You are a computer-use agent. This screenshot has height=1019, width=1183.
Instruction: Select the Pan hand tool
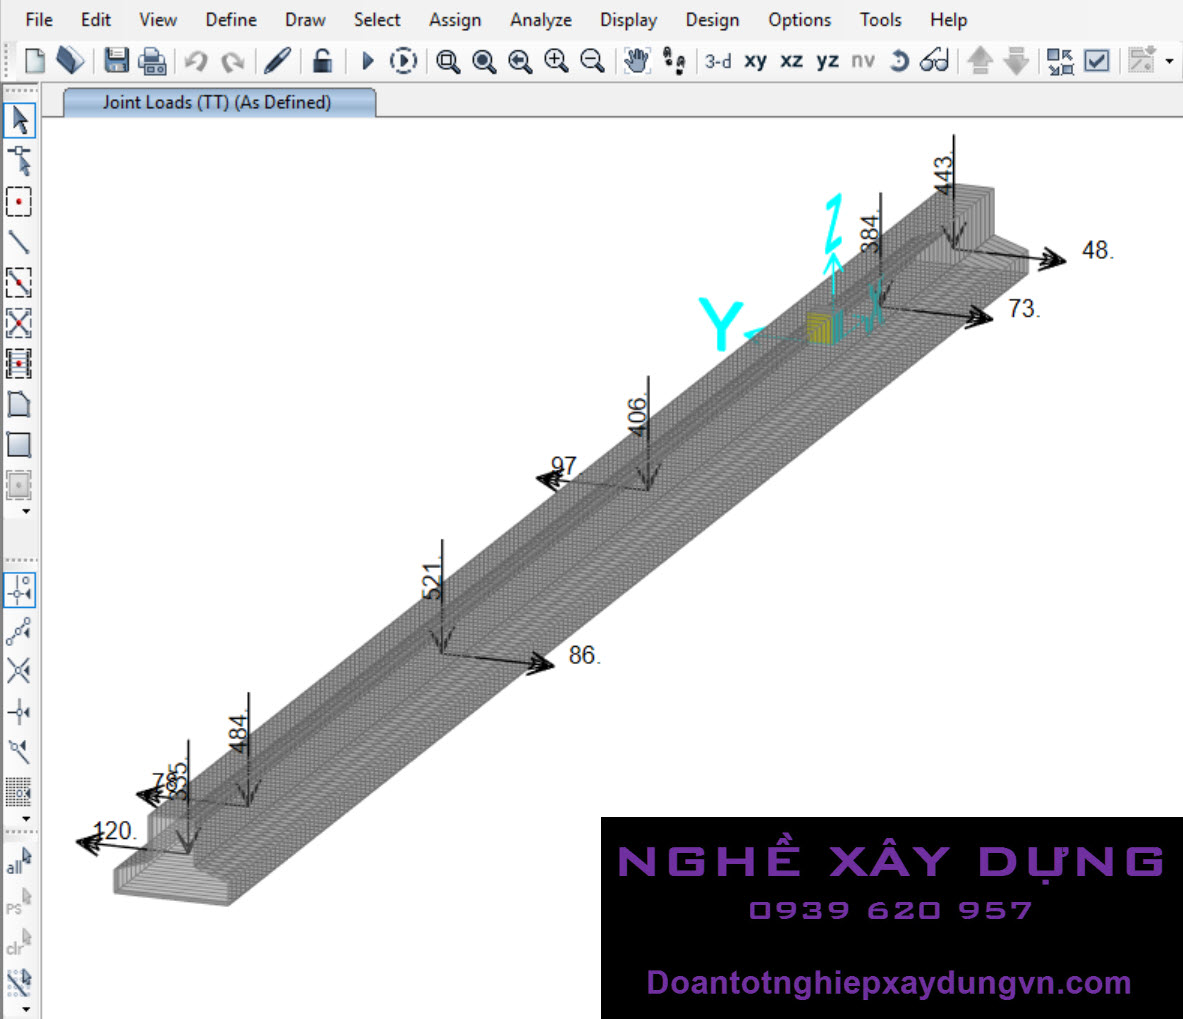(637, 60)
